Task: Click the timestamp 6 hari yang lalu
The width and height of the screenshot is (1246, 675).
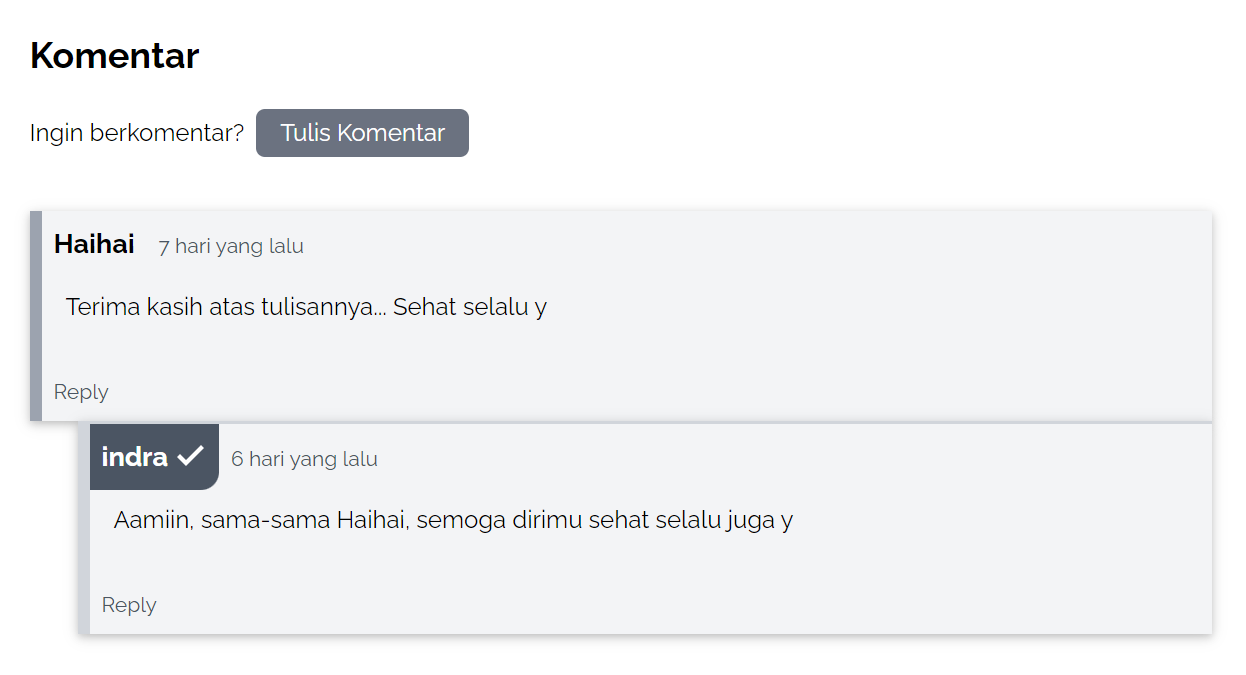Action: pyautogui.click(x=304, y=458)
